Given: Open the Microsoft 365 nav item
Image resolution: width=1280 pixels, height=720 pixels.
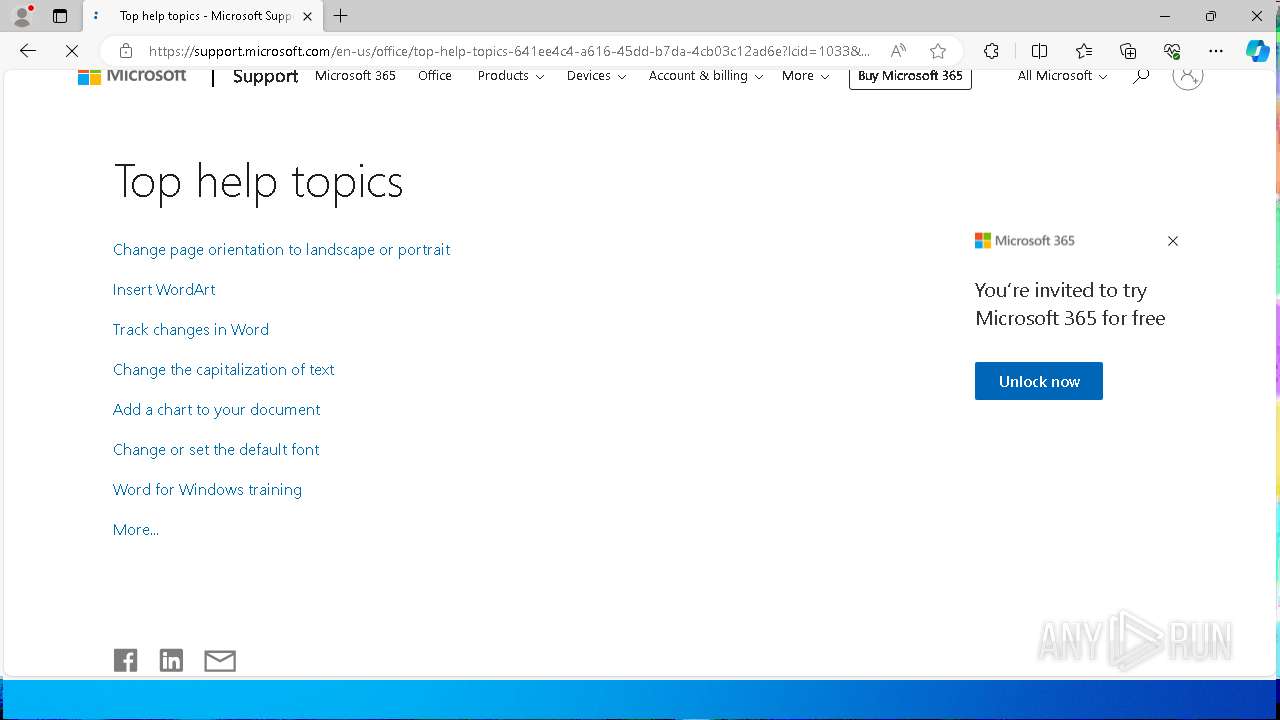Looking at the screenshot, I should 355,76.
